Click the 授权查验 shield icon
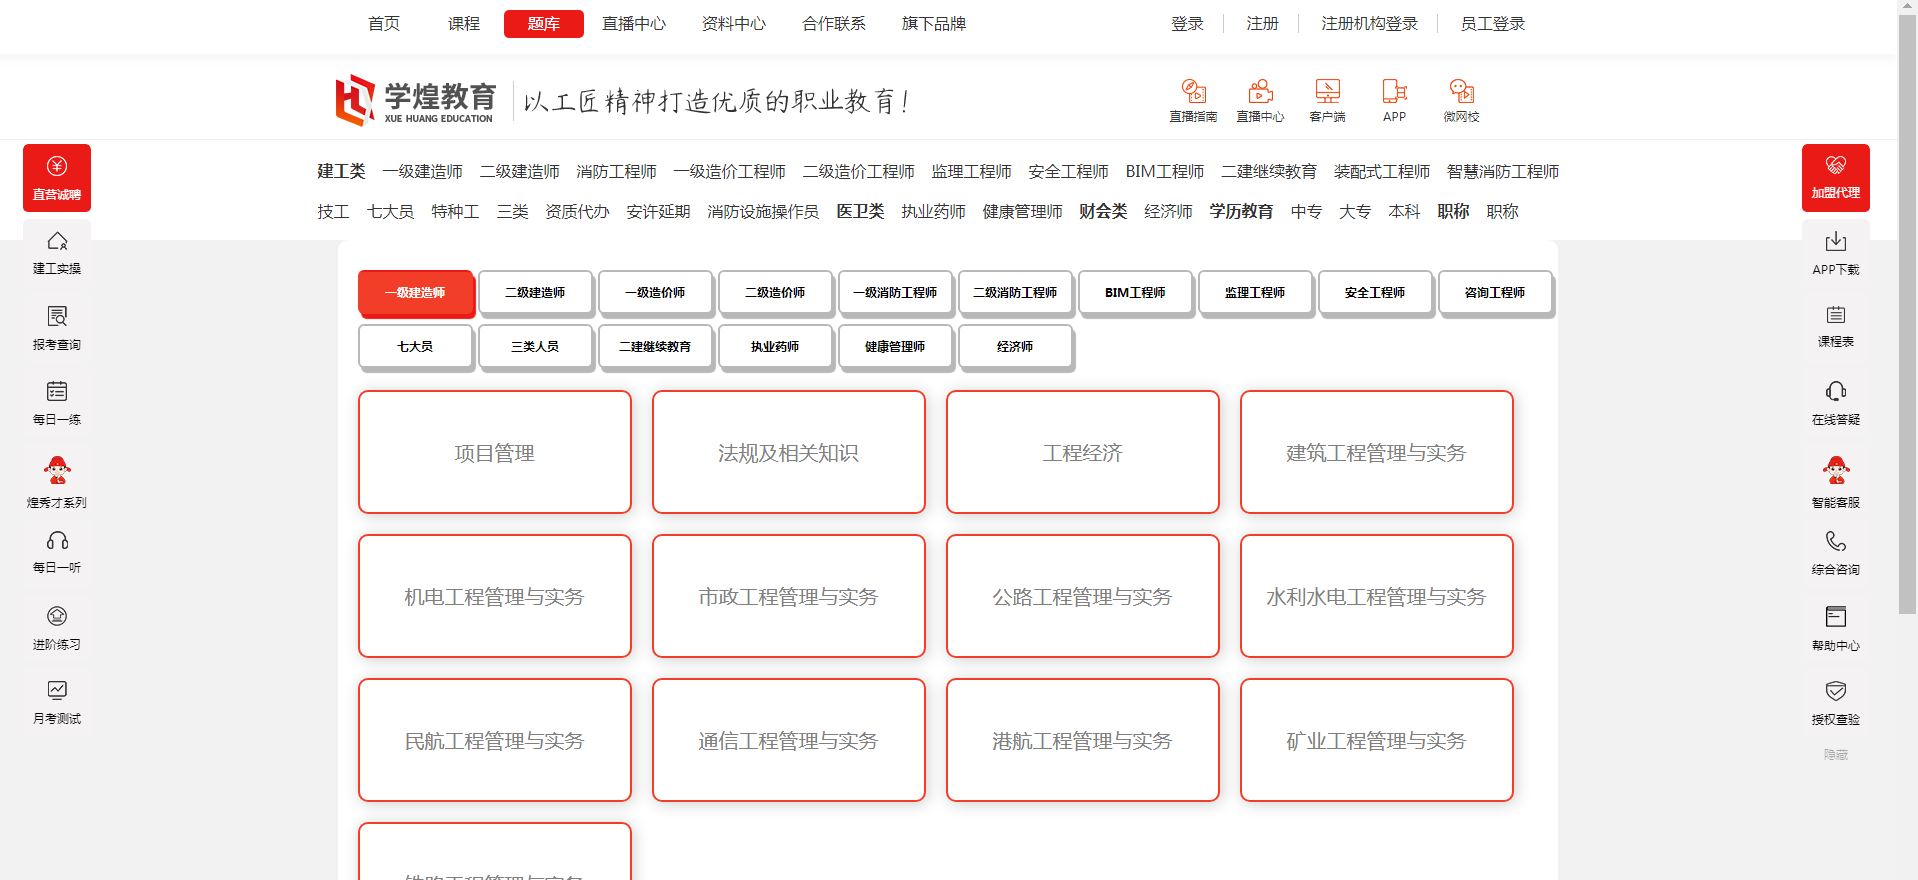1918x880 pixels. pos(1835,691)
